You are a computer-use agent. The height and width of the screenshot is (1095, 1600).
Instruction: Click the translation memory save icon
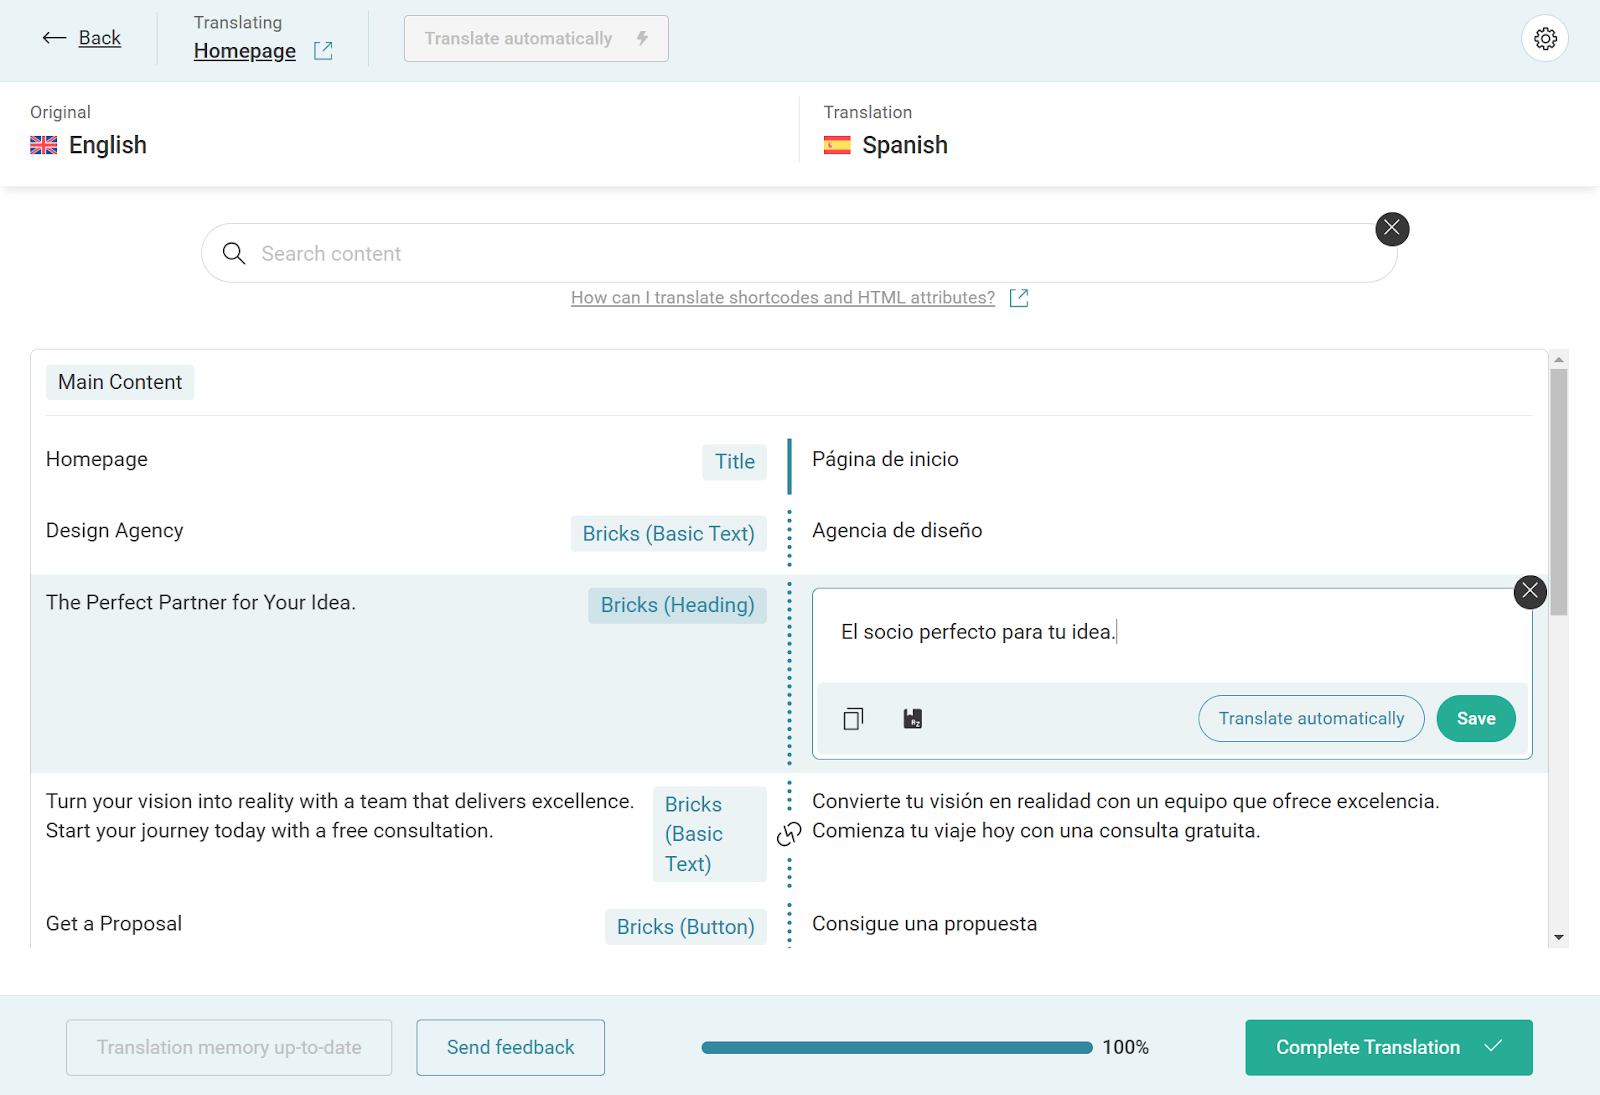coord(912,719)
